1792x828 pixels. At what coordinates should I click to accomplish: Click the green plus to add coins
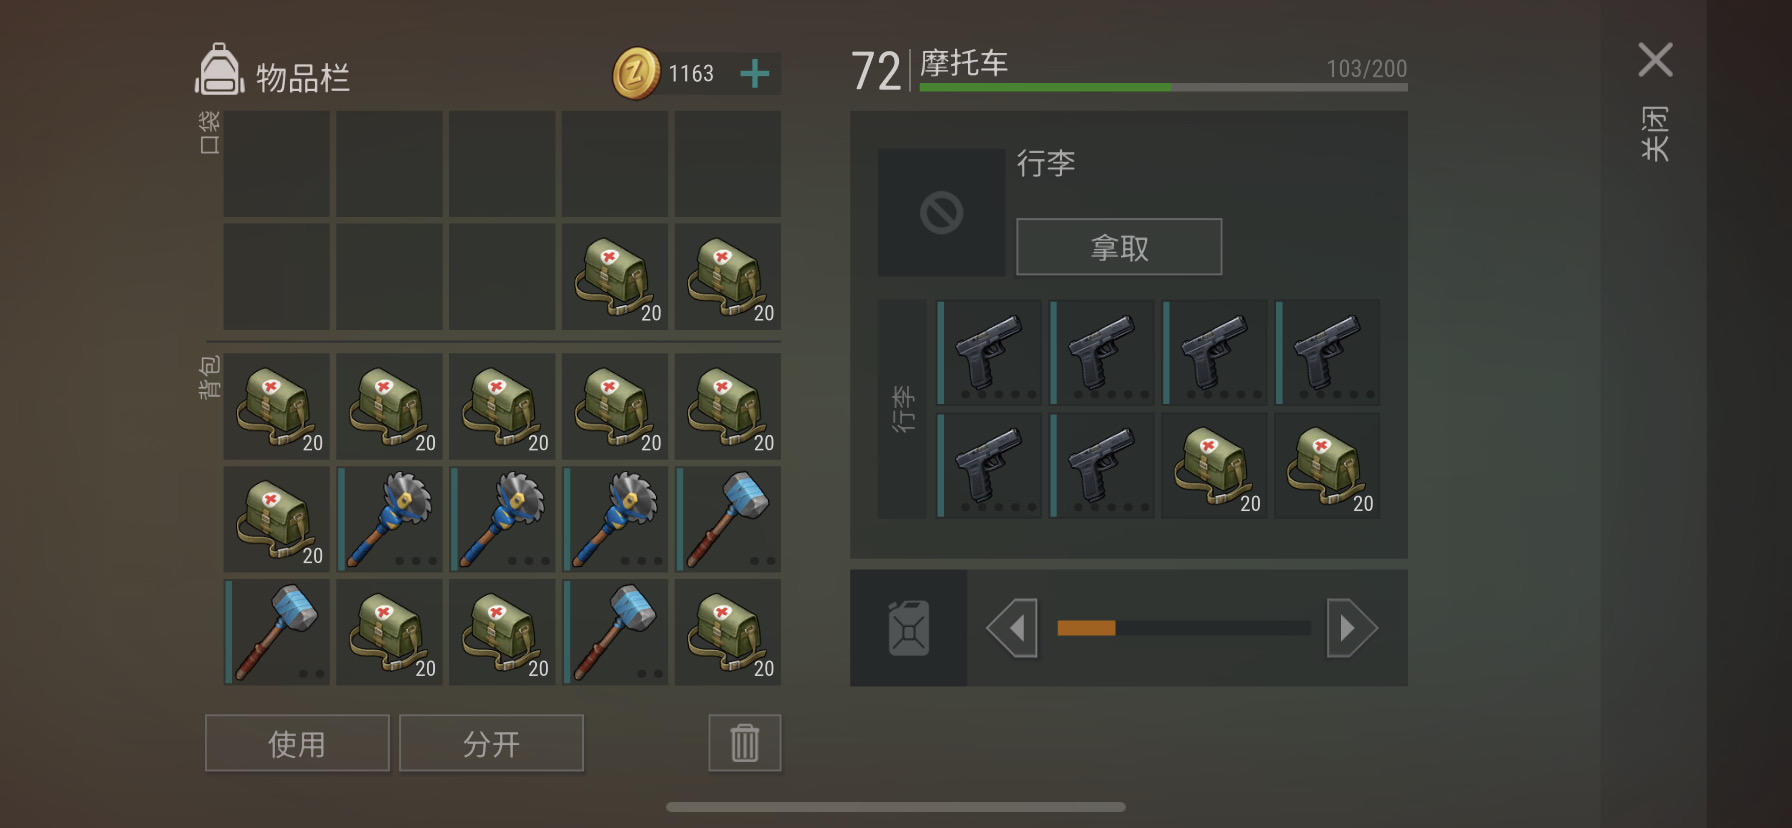pyautogui.click(x=755, y=73)
